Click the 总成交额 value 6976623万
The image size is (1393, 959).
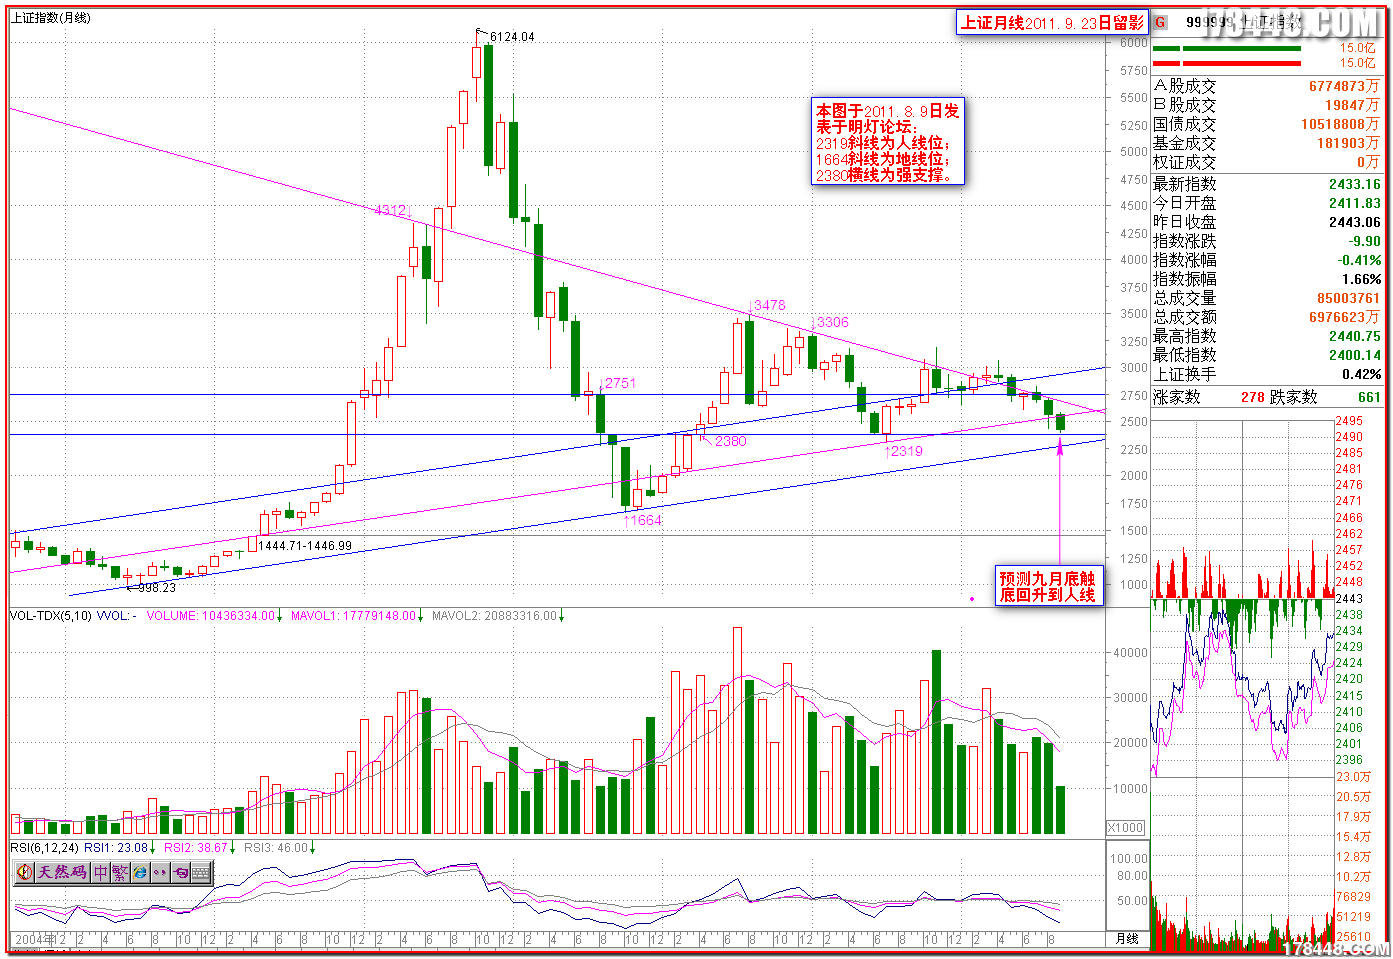1345,317
